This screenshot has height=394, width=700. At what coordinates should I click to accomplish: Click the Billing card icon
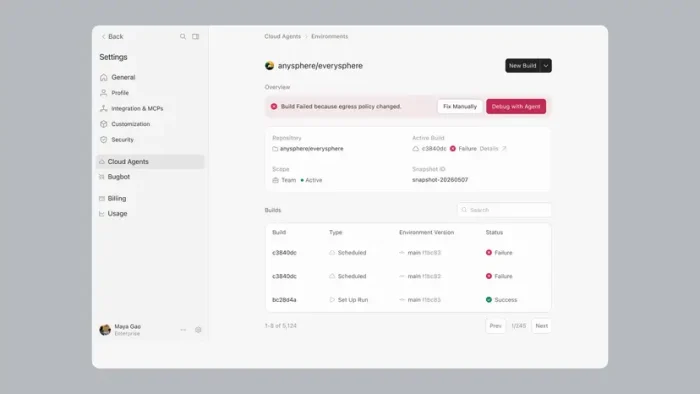pyautogui.click(x=102, y=198)
